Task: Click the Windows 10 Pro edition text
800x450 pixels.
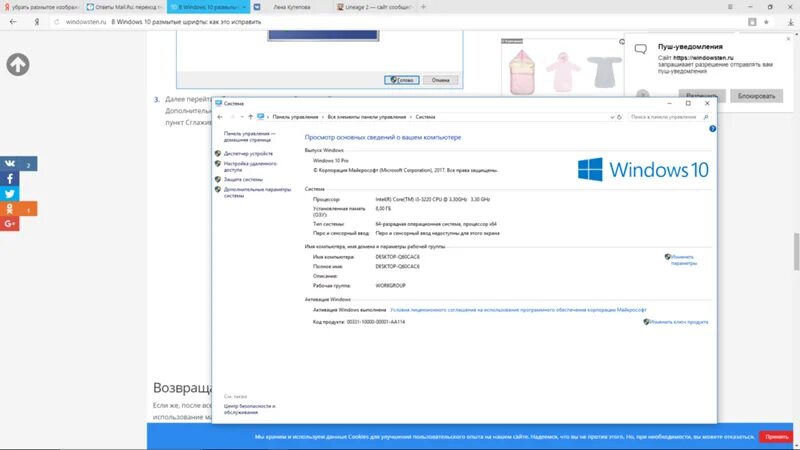Action: [331, 161]
